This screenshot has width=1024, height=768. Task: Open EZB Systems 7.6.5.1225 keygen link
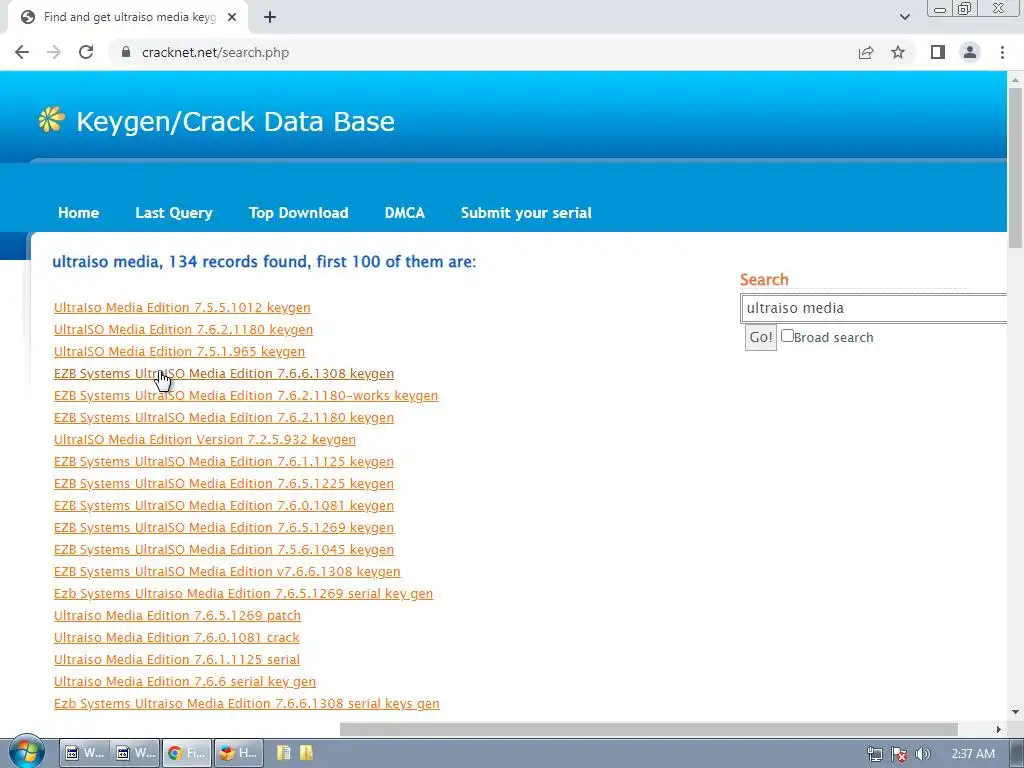point(224,484)
